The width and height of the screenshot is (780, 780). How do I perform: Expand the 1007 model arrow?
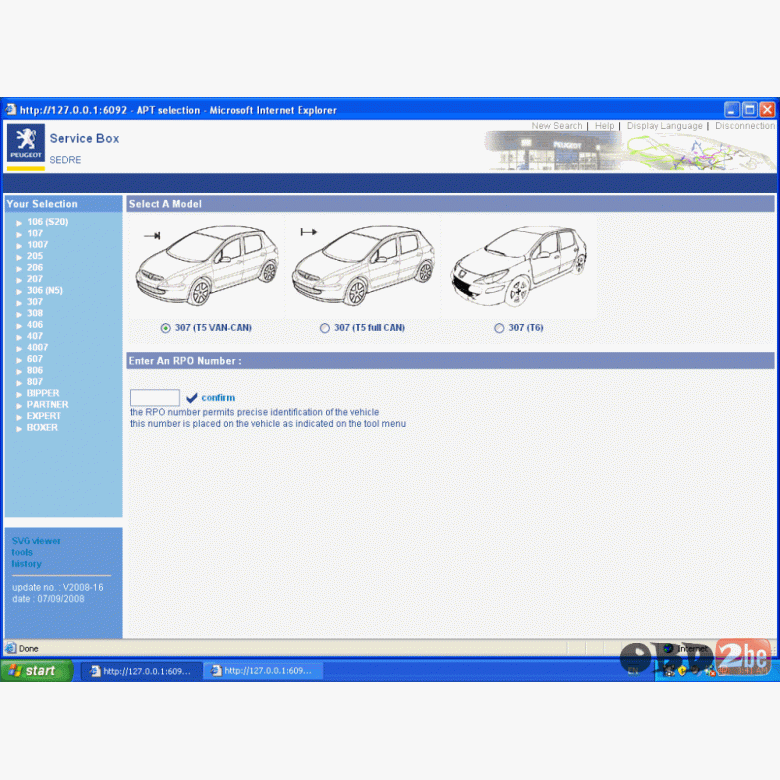(19, 246)
